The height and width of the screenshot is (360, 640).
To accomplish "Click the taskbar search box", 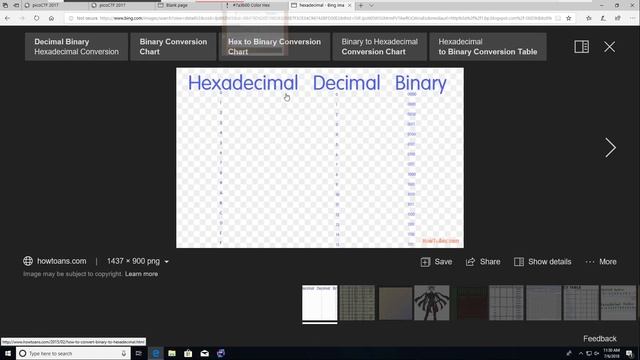I will [x=73, y=353].
